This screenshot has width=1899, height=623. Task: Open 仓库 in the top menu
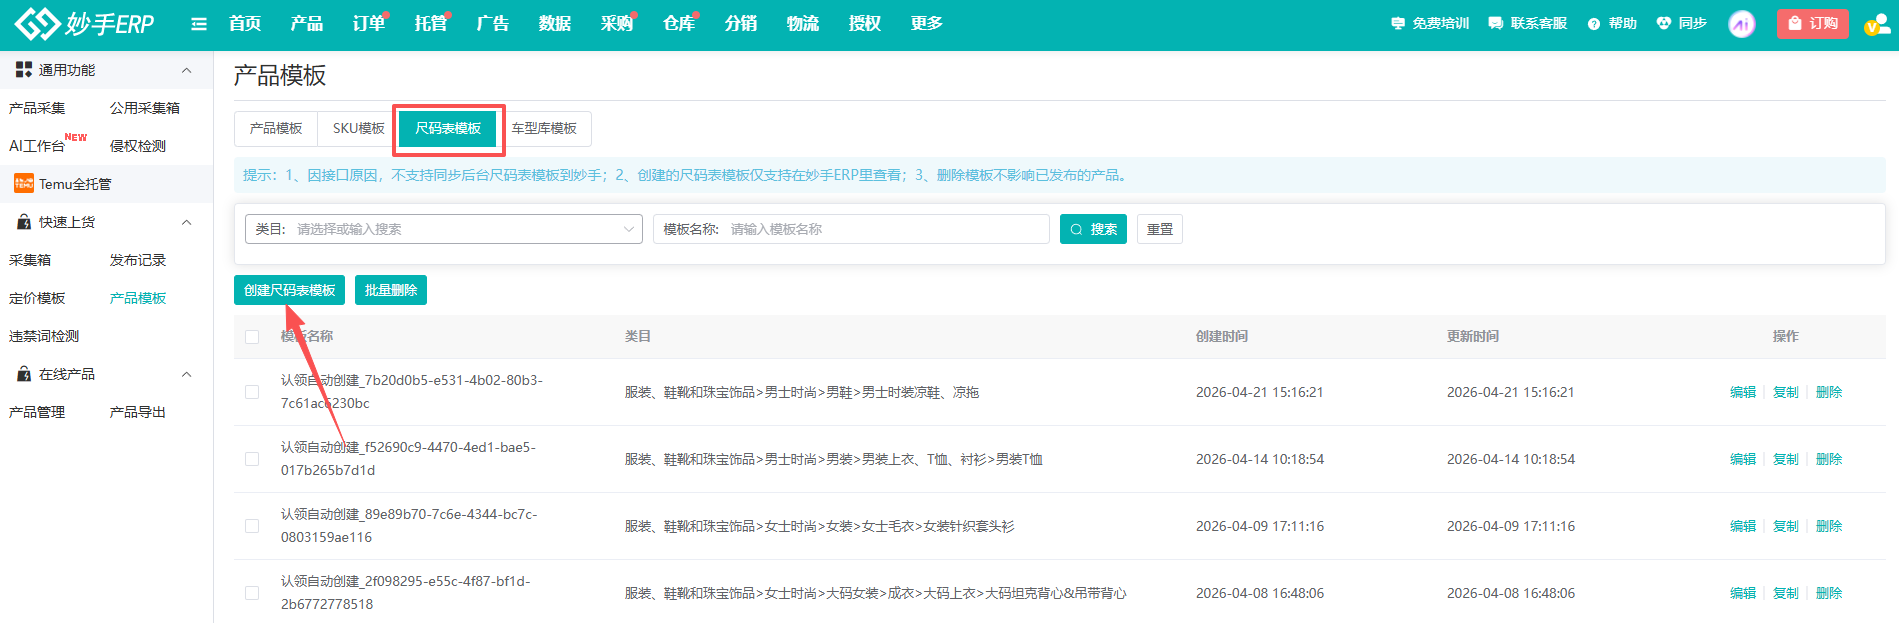click(x=679, y=23)
